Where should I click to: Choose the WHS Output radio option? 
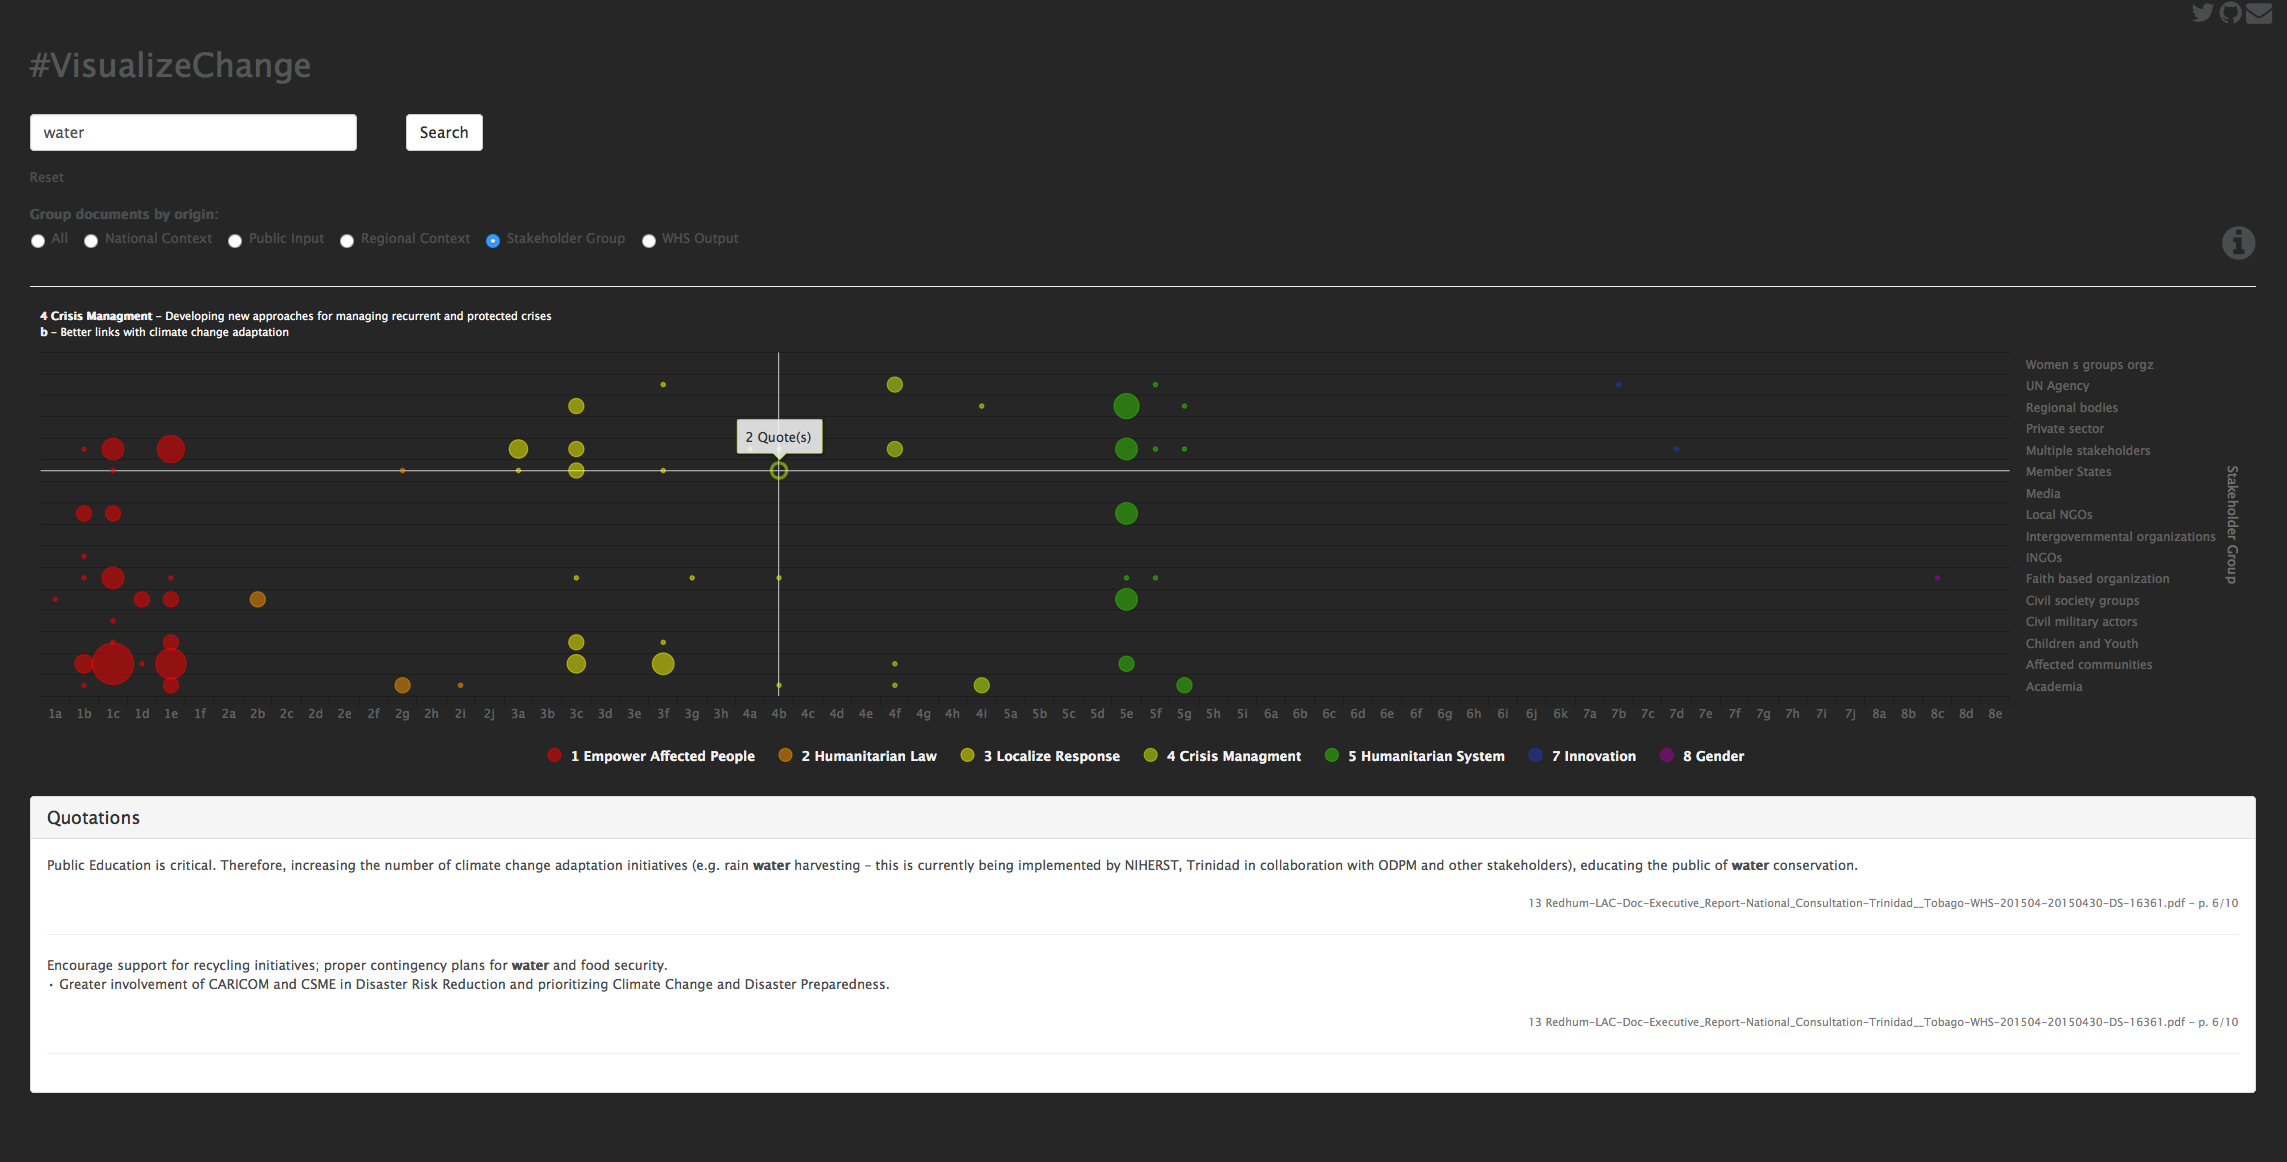click(x=649, y=241)
